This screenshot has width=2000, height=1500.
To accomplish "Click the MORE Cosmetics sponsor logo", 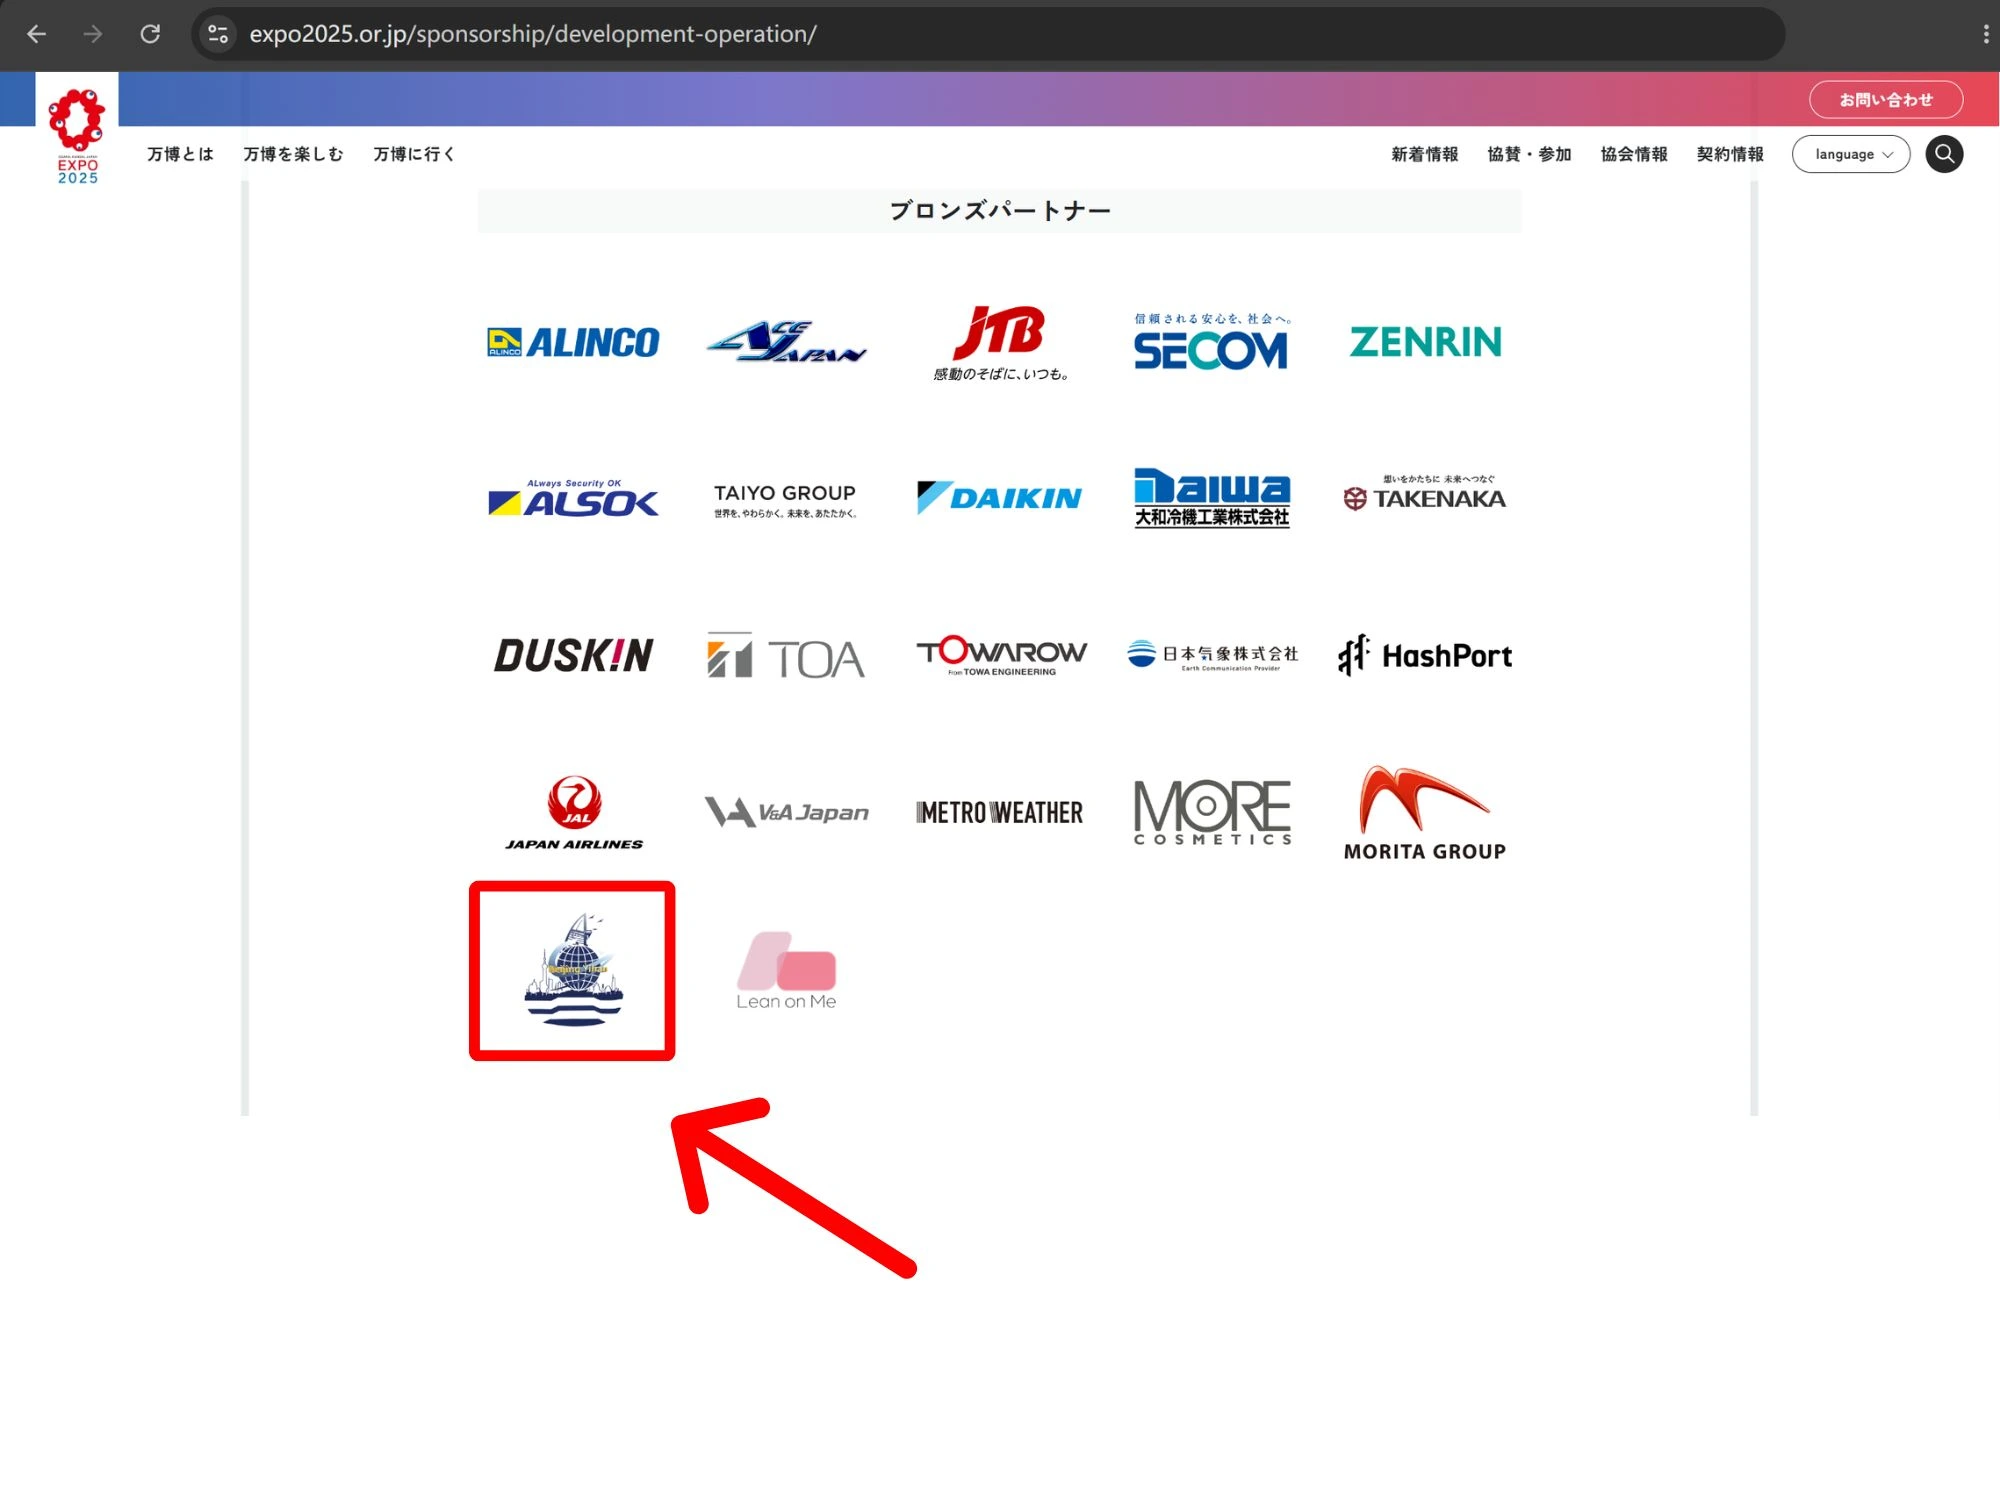I will pyautogui.click(x=1212, y=812).
